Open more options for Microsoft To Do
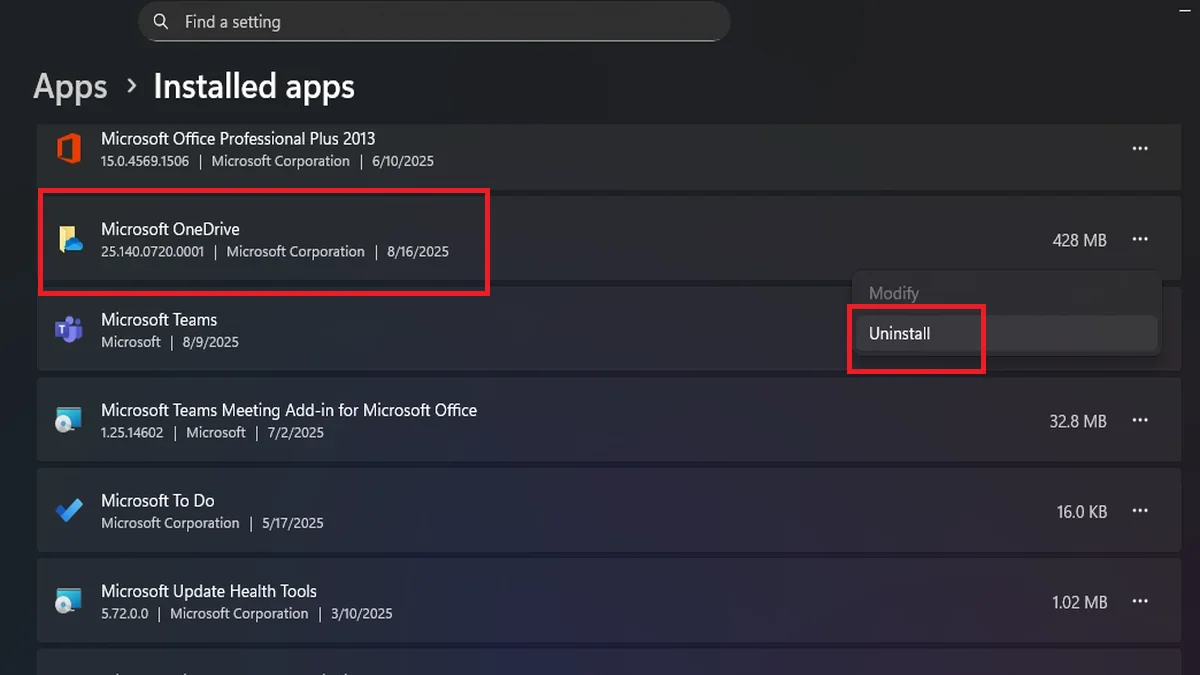 coord(1140,511)
